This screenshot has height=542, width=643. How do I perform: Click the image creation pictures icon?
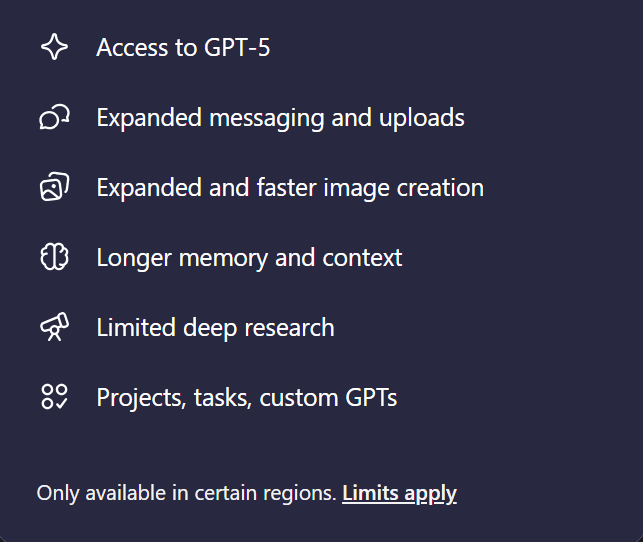(54, 187)
